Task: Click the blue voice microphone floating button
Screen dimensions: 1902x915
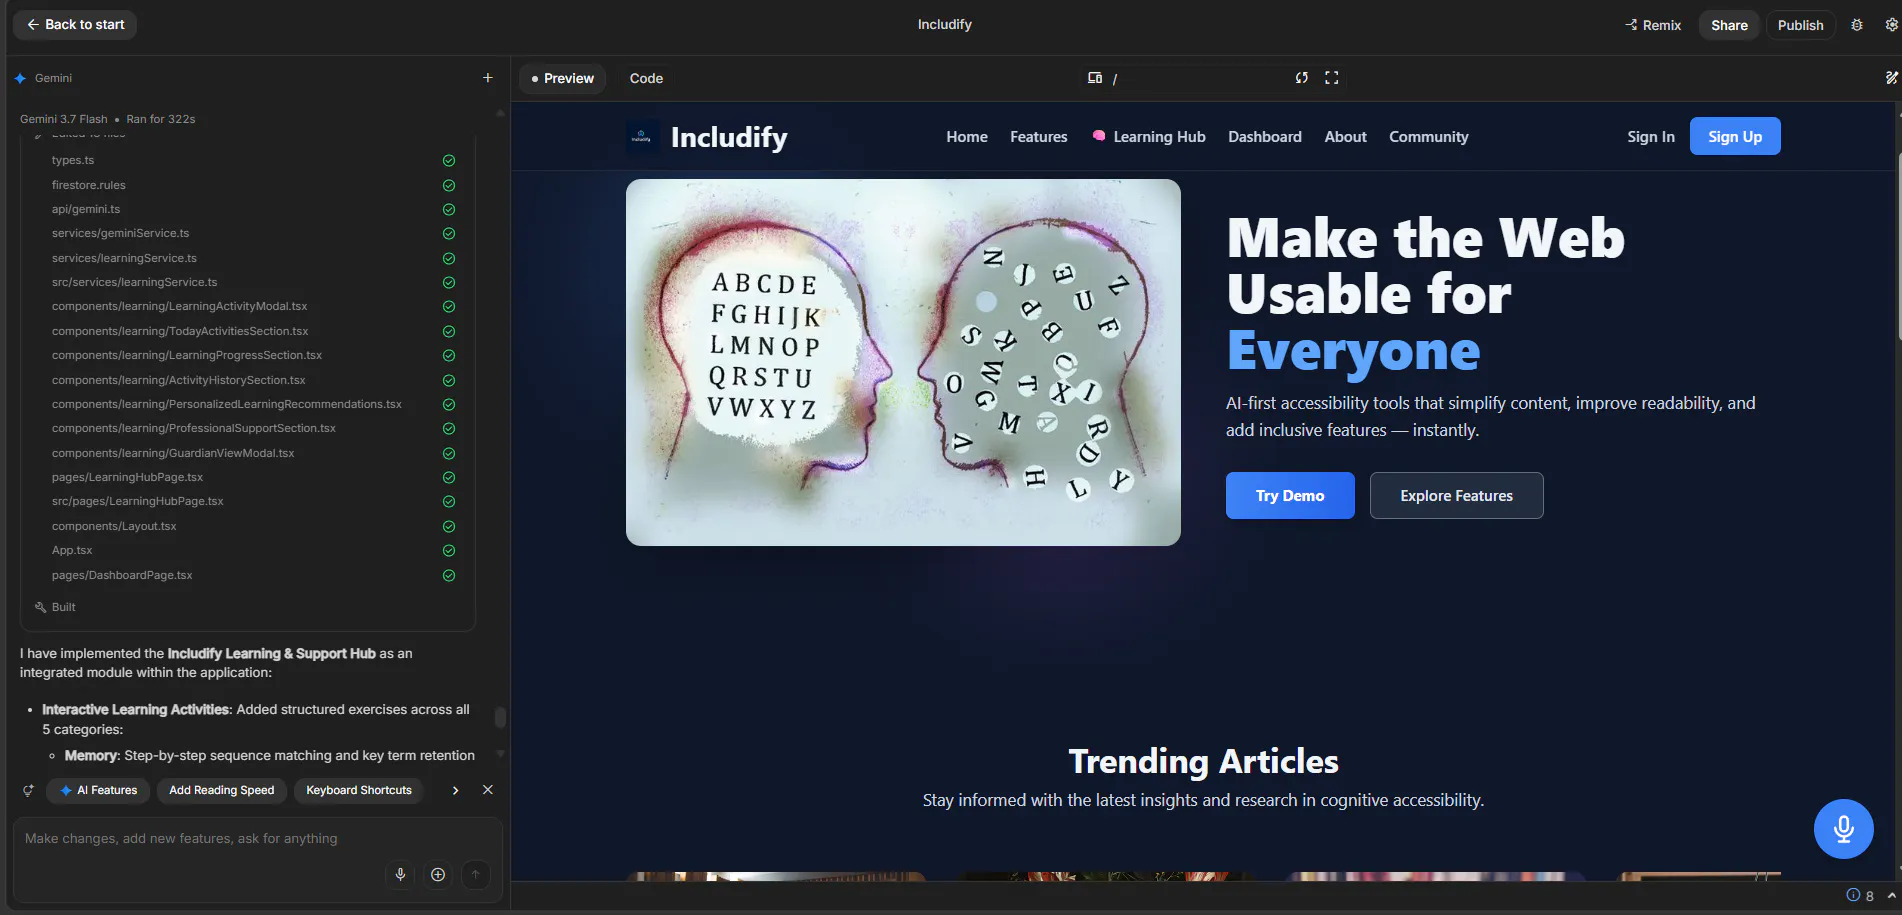Action: pos(1844,829)
